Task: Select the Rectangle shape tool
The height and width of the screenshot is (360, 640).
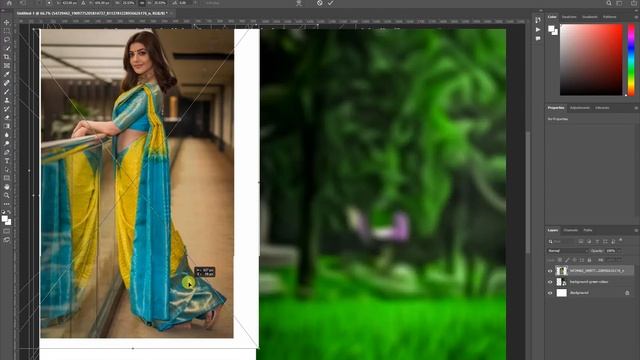Action: (7, 178)
